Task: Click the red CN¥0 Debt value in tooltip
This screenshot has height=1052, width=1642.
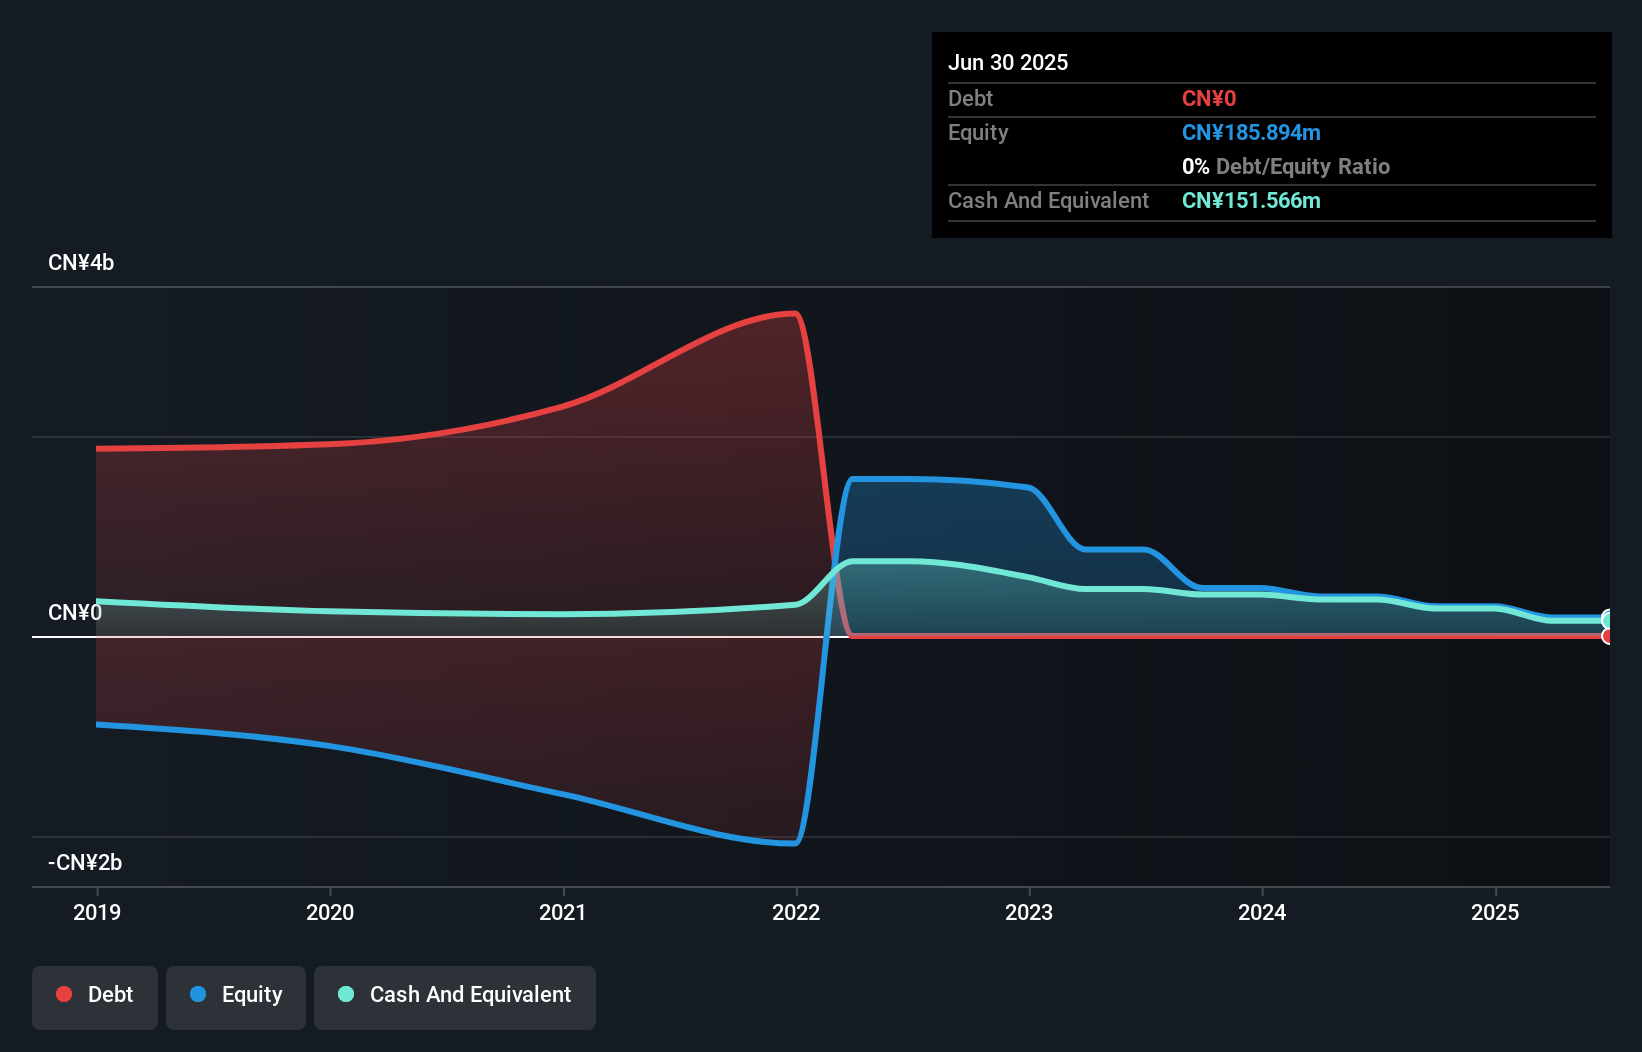Action: 1208,99
